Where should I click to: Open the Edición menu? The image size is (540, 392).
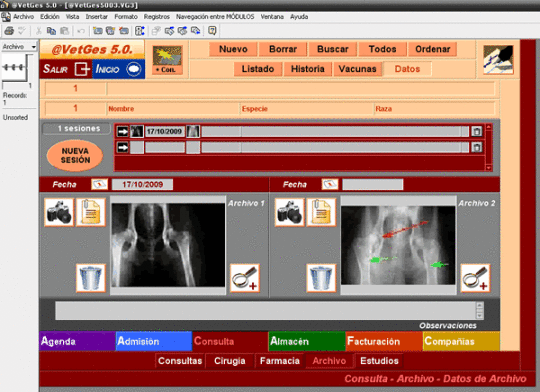(x=50, y=17)
